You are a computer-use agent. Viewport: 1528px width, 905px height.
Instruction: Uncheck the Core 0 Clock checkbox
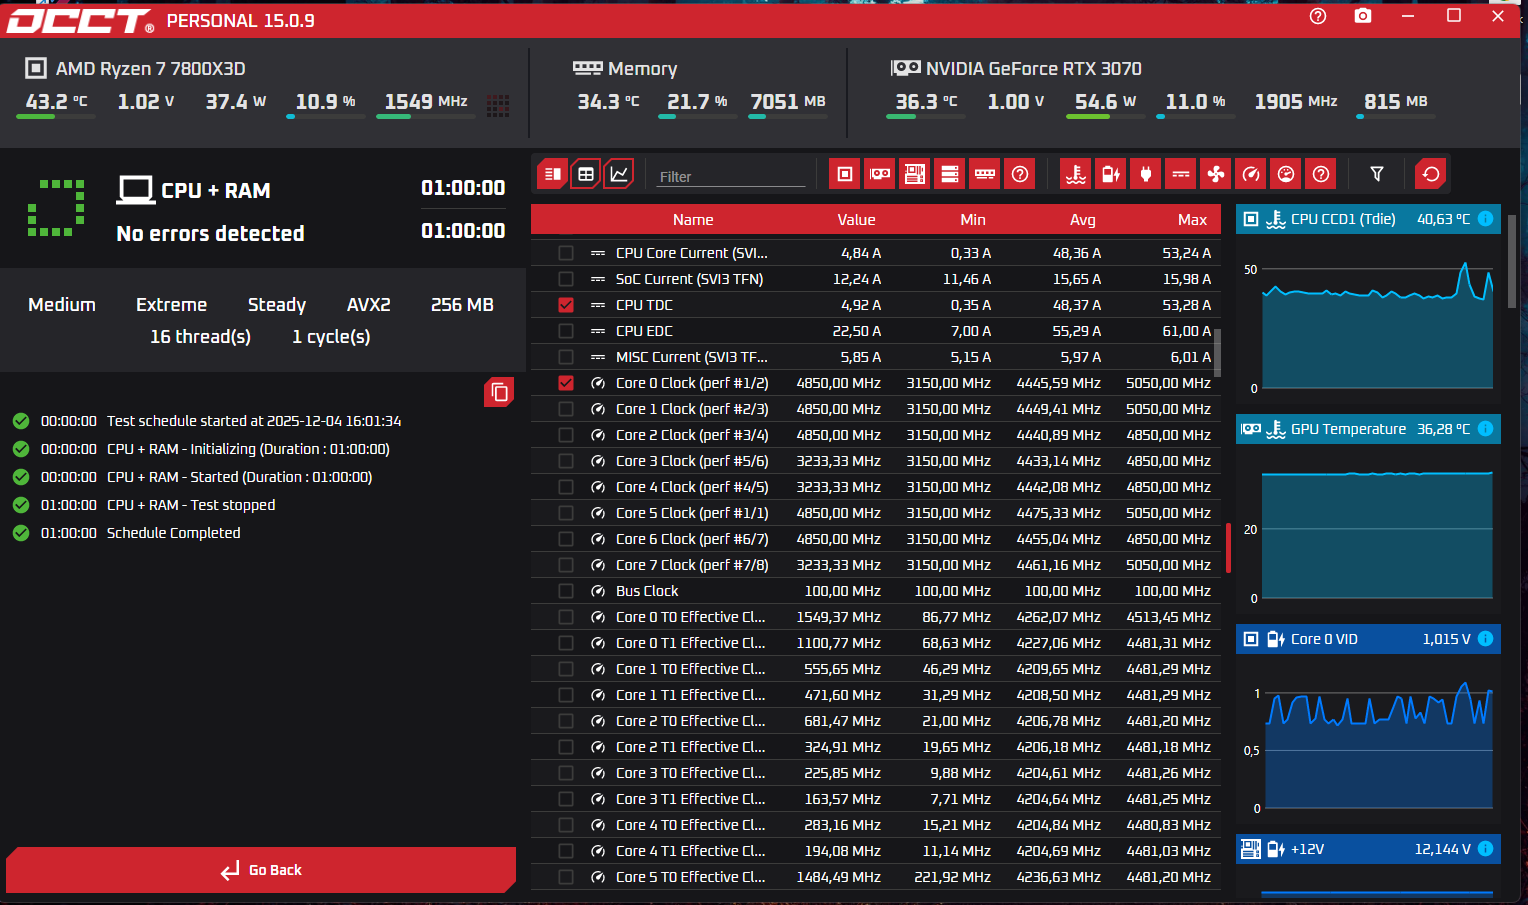pos(566,383)
